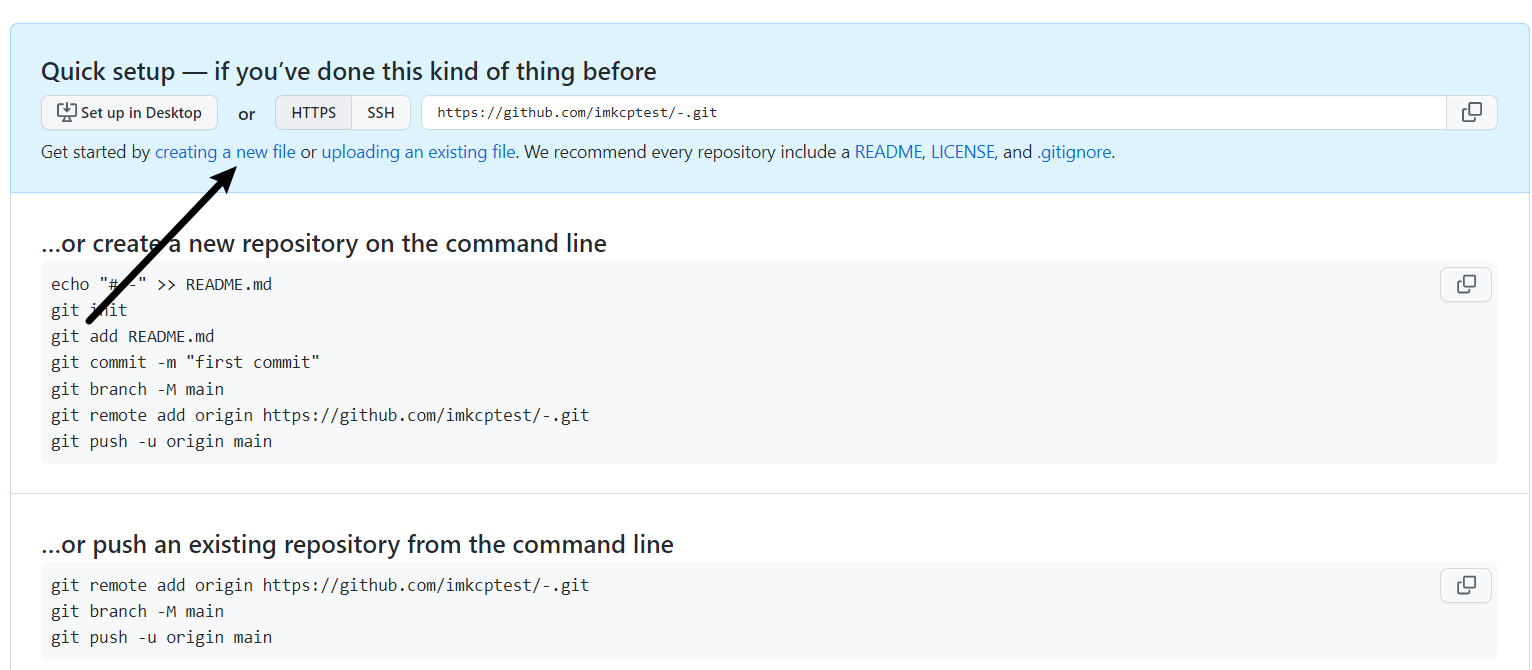Copy the repository HTTPS URL to clipboard
This screenshot has width=1532, height=670.
pos(1471,113)
